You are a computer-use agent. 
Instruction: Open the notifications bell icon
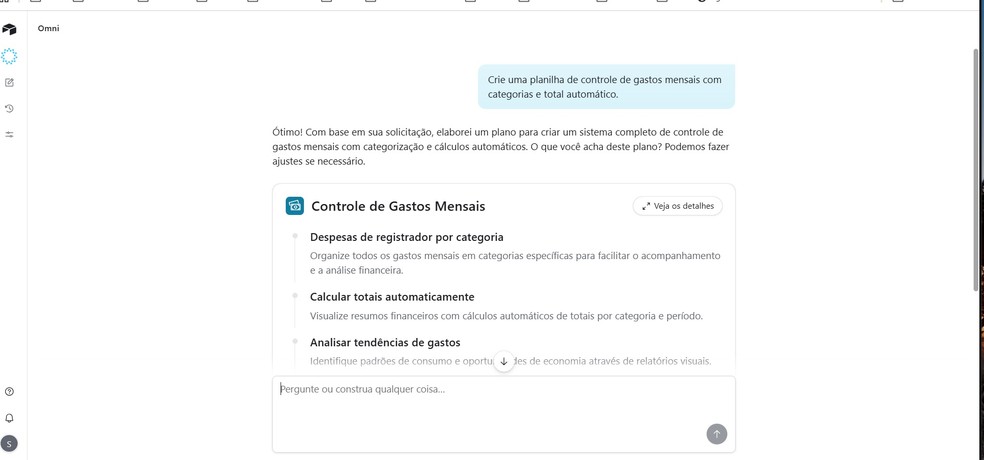tap(9, 418)
